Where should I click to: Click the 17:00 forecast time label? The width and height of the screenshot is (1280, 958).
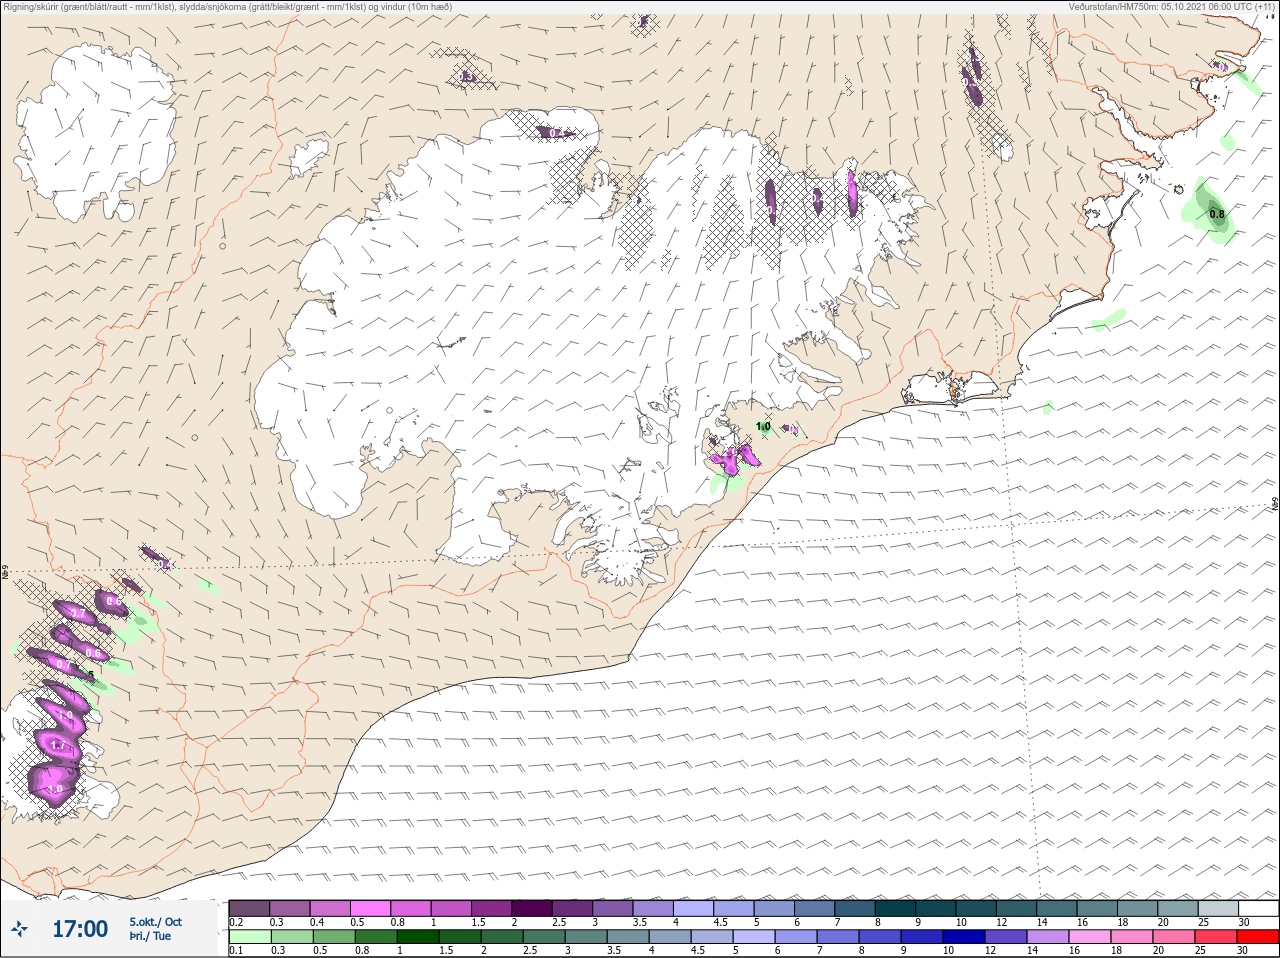[x=80, y=929]
